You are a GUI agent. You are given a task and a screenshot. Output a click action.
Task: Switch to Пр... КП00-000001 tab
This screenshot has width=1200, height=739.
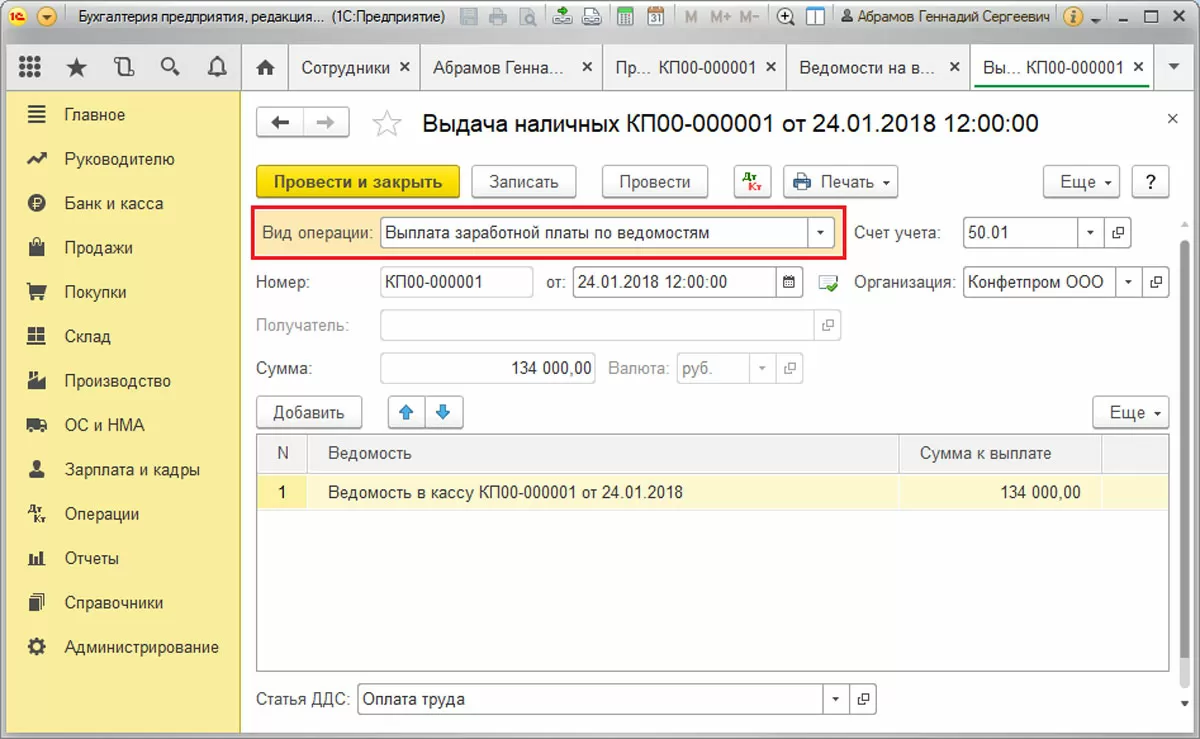point(685,67)
